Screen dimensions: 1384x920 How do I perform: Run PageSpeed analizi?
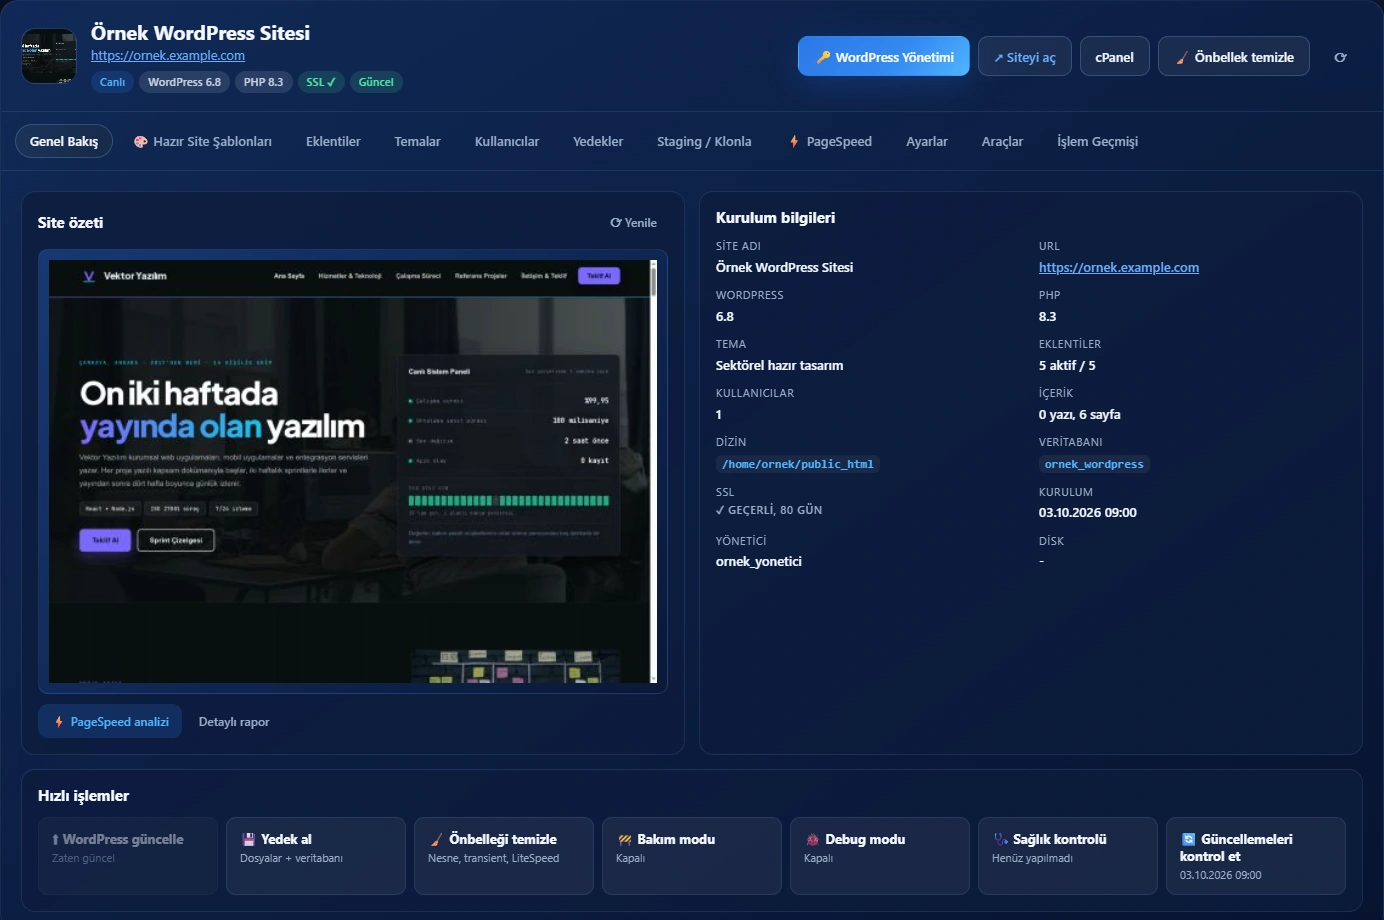pyautogui.click(x=110, y=721)
